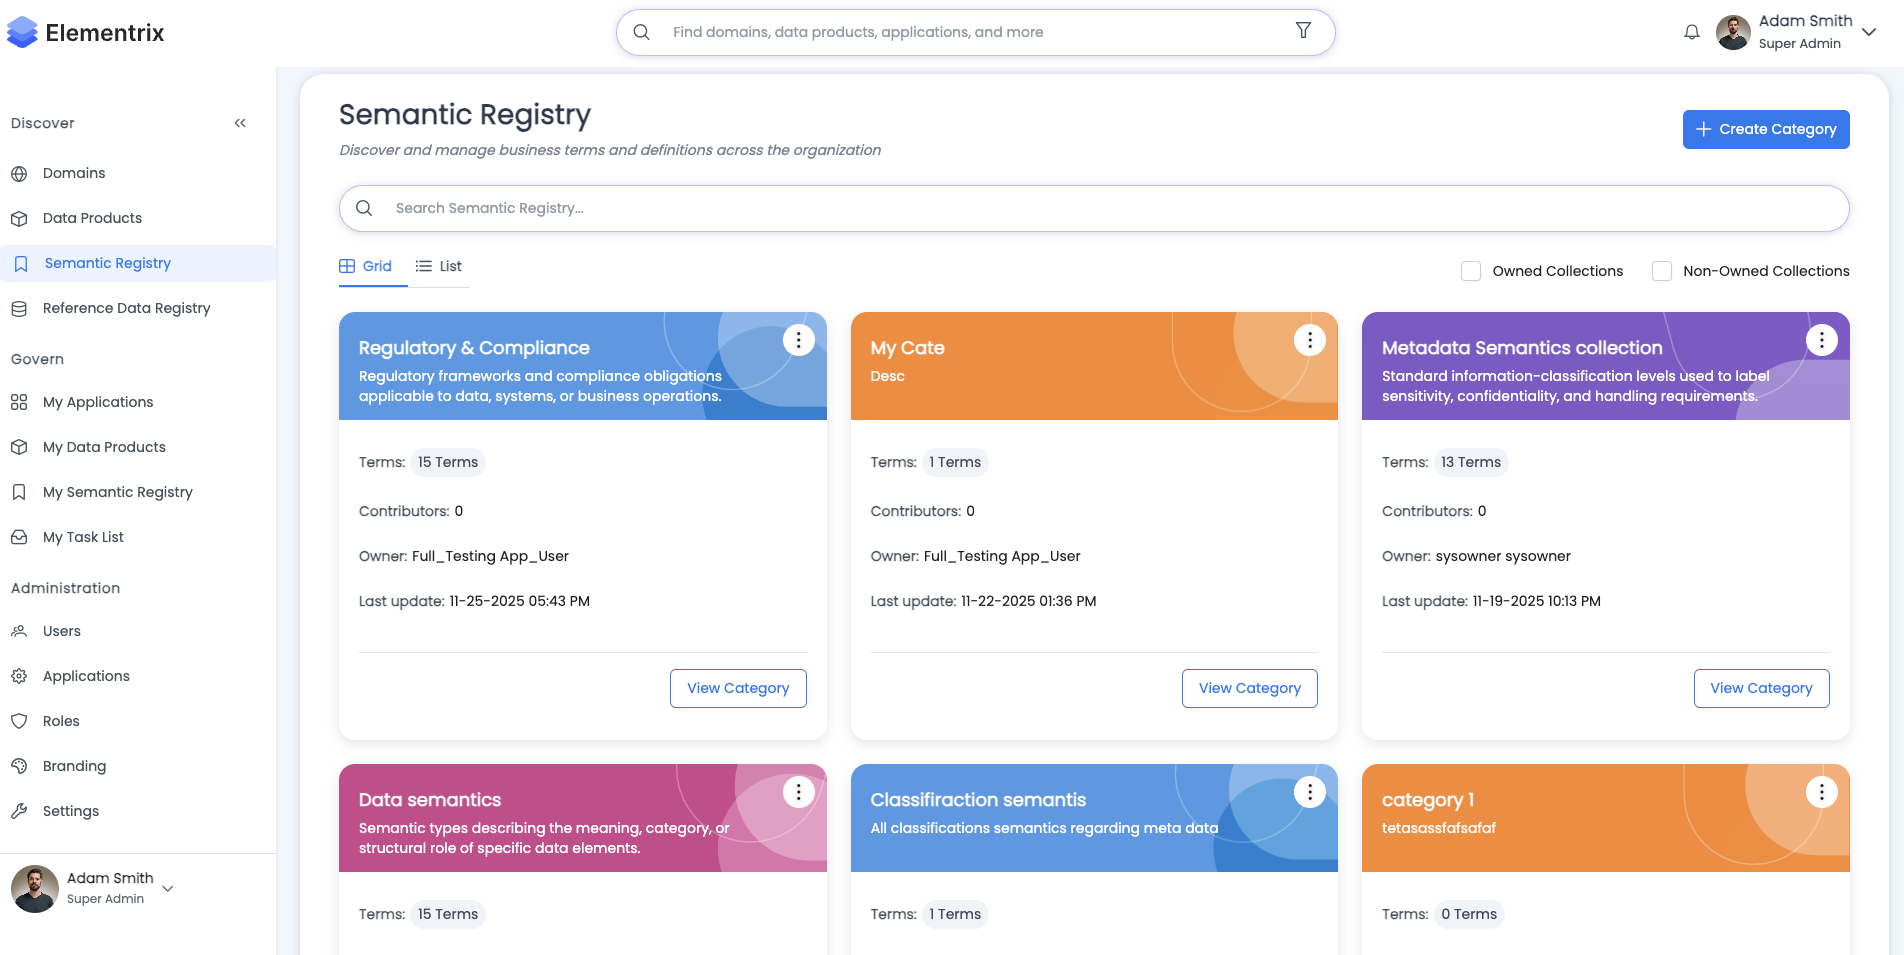Click the Elementrix logo icon

pyautogui.click(x=22, y=33)
